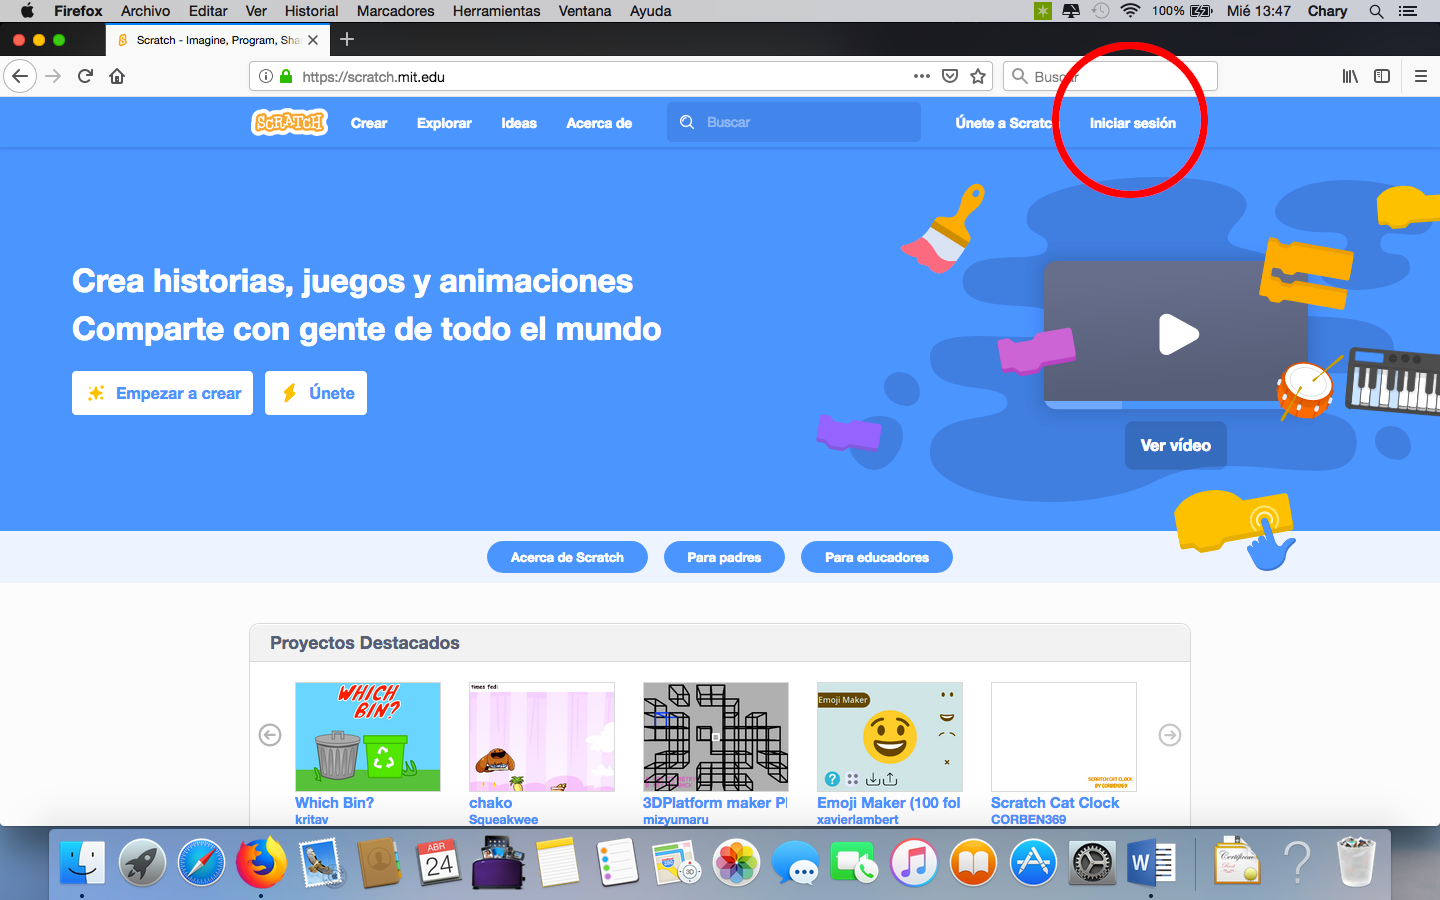Open the Herramientas menu
Screen dimensions: 1440x900
[496, 11]
